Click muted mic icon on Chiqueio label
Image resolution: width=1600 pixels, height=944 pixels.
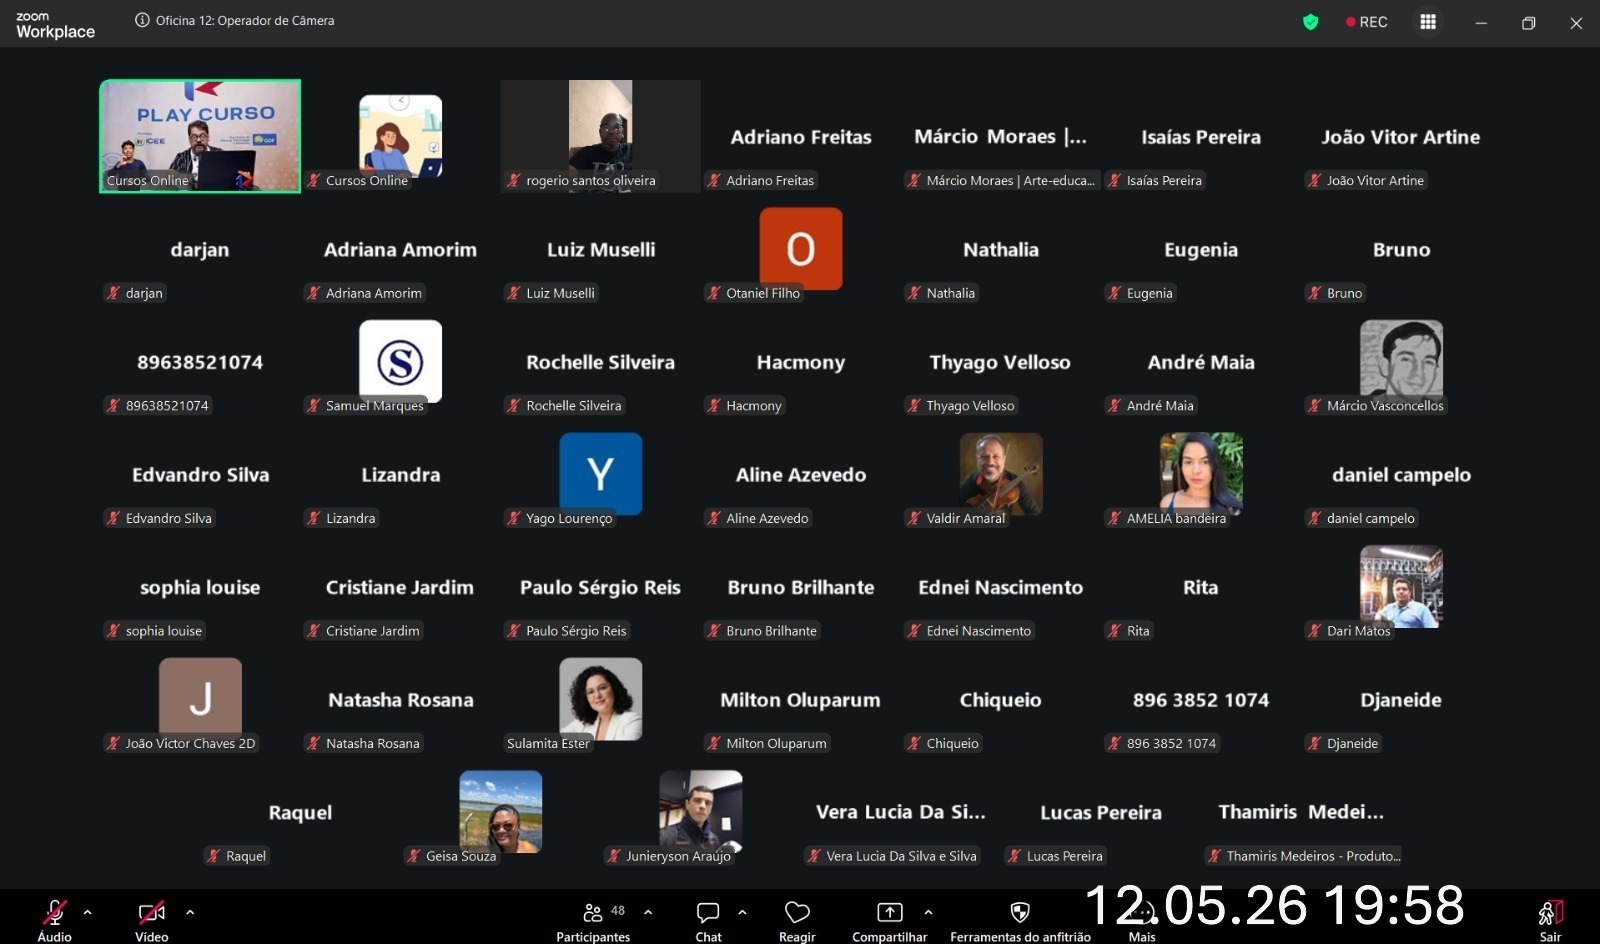tap(914, 743)
